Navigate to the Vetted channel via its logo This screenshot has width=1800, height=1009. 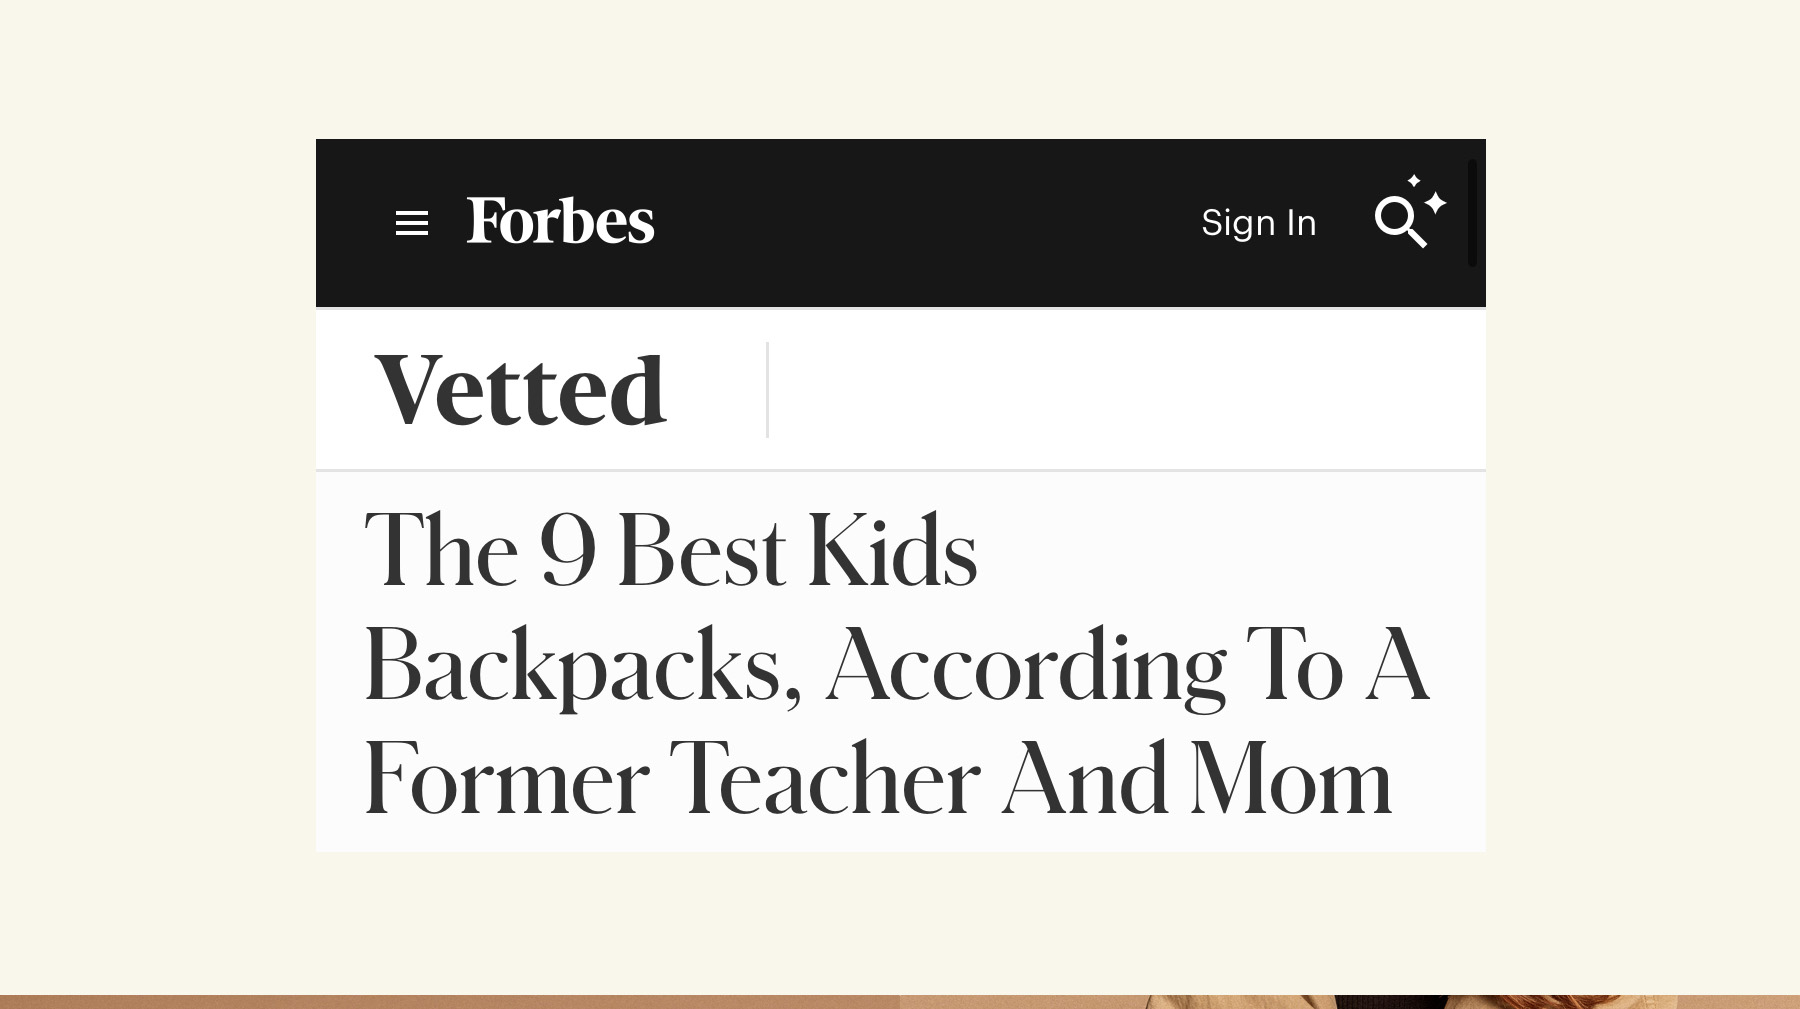(x=523, y=388)
